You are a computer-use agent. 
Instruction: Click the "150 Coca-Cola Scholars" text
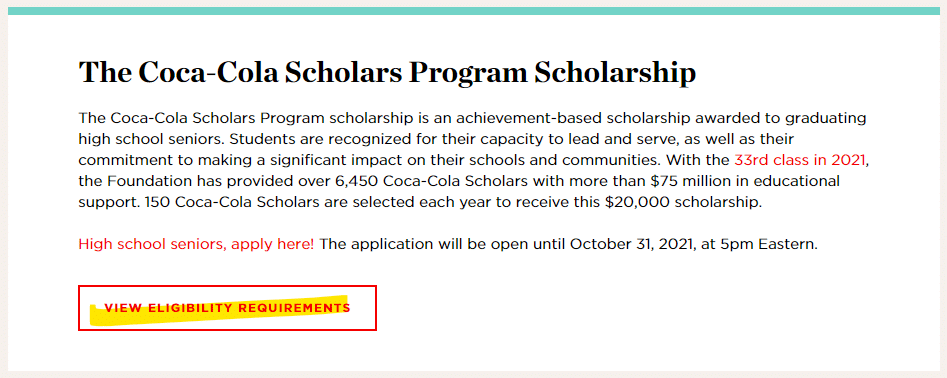[x=233, y=202]
